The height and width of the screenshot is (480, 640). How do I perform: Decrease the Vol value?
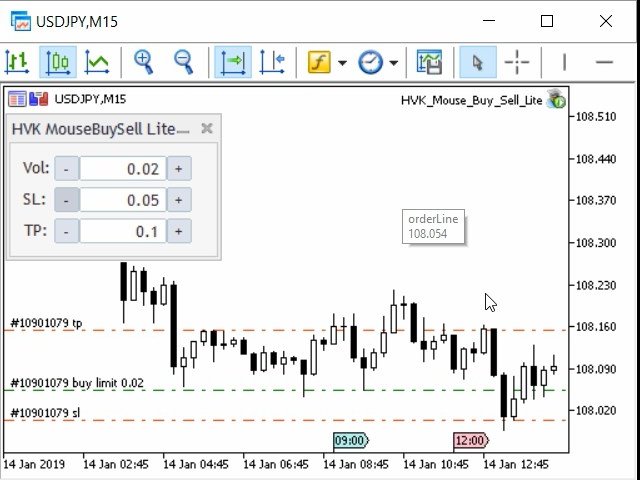coord(66,169)
